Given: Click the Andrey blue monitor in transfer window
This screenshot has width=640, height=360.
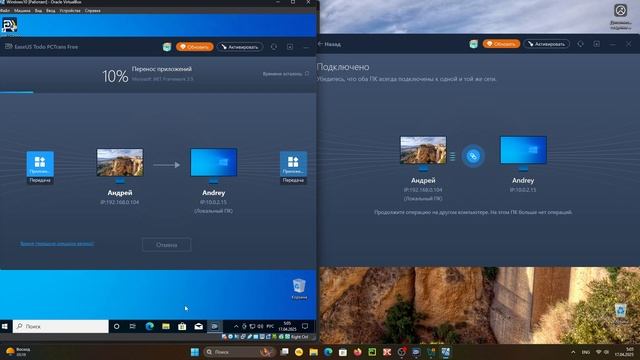Looking at the screenshot, I should tap(214, 162).
